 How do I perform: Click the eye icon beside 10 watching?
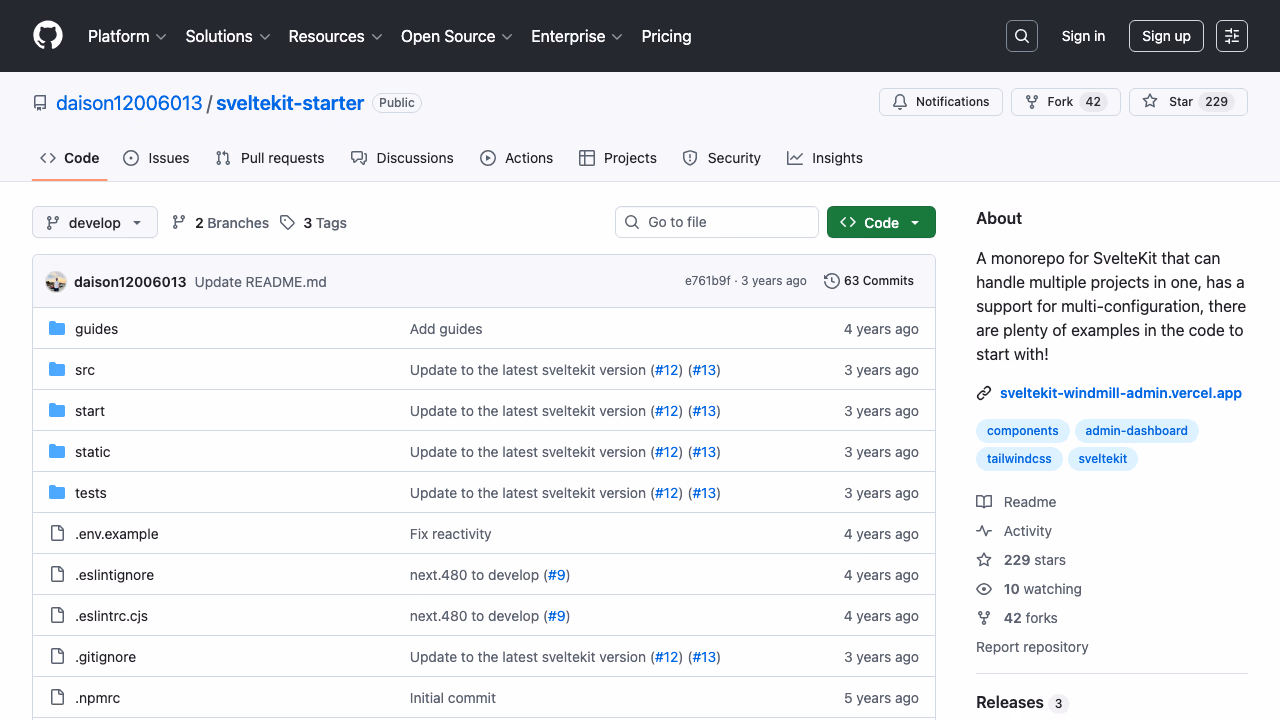(x=984, y=589)
